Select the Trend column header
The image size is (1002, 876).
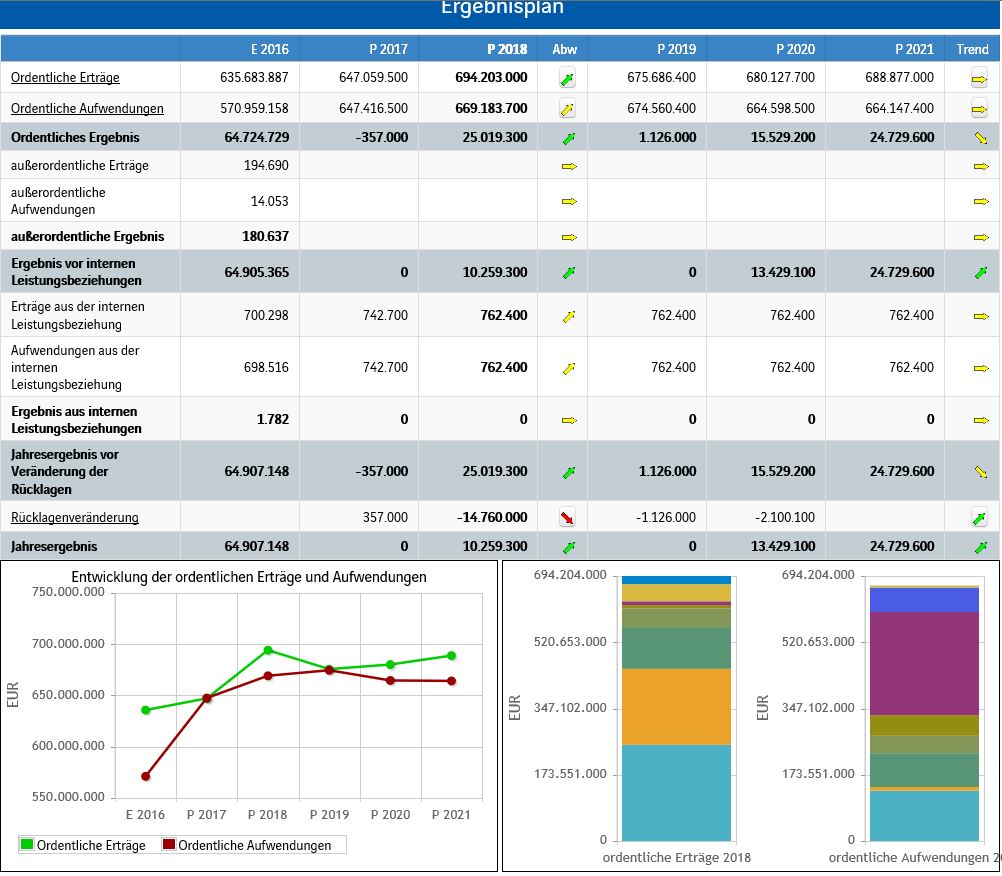pos(973,49)
